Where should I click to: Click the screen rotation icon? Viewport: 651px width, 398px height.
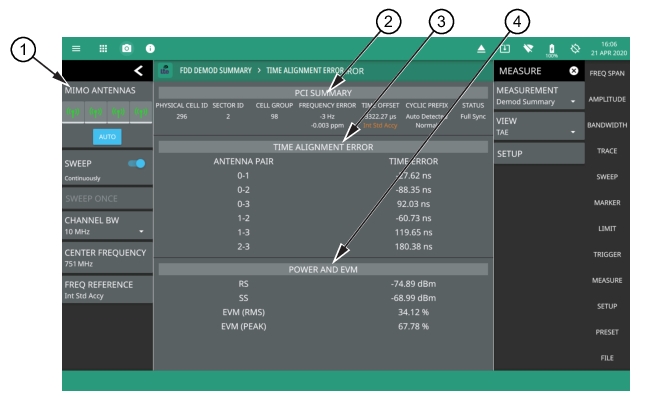pyautogui.click(x=575, y=49)
